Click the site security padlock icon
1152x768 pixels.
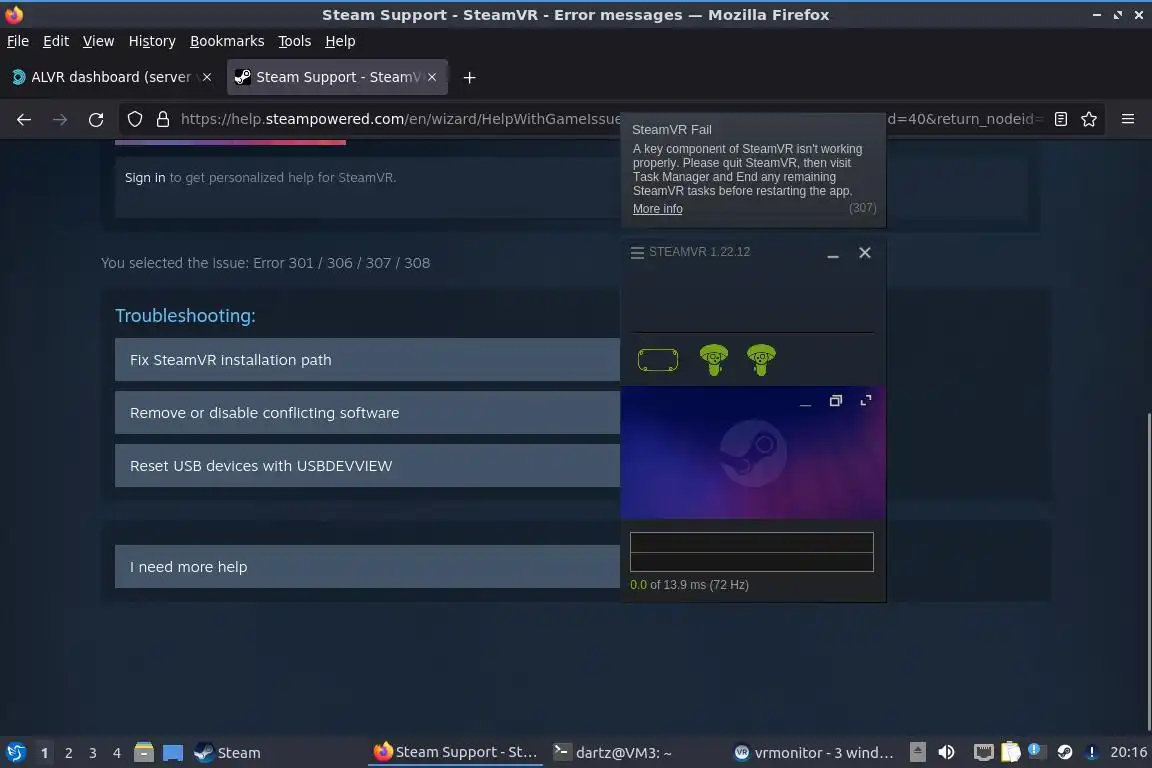pyautogui.click(x=163, y=119)
